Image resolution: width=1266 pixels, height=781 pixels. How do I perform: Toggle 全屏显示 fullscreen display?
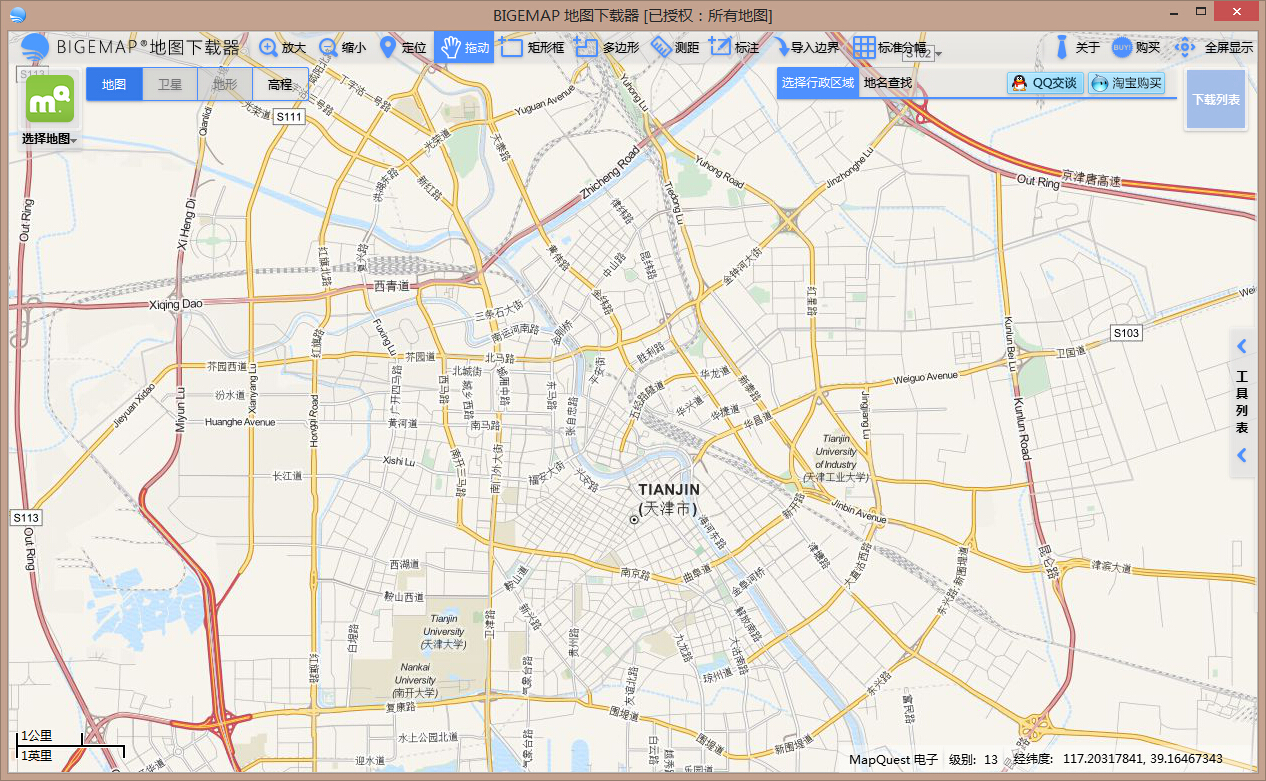point(1213,47)
